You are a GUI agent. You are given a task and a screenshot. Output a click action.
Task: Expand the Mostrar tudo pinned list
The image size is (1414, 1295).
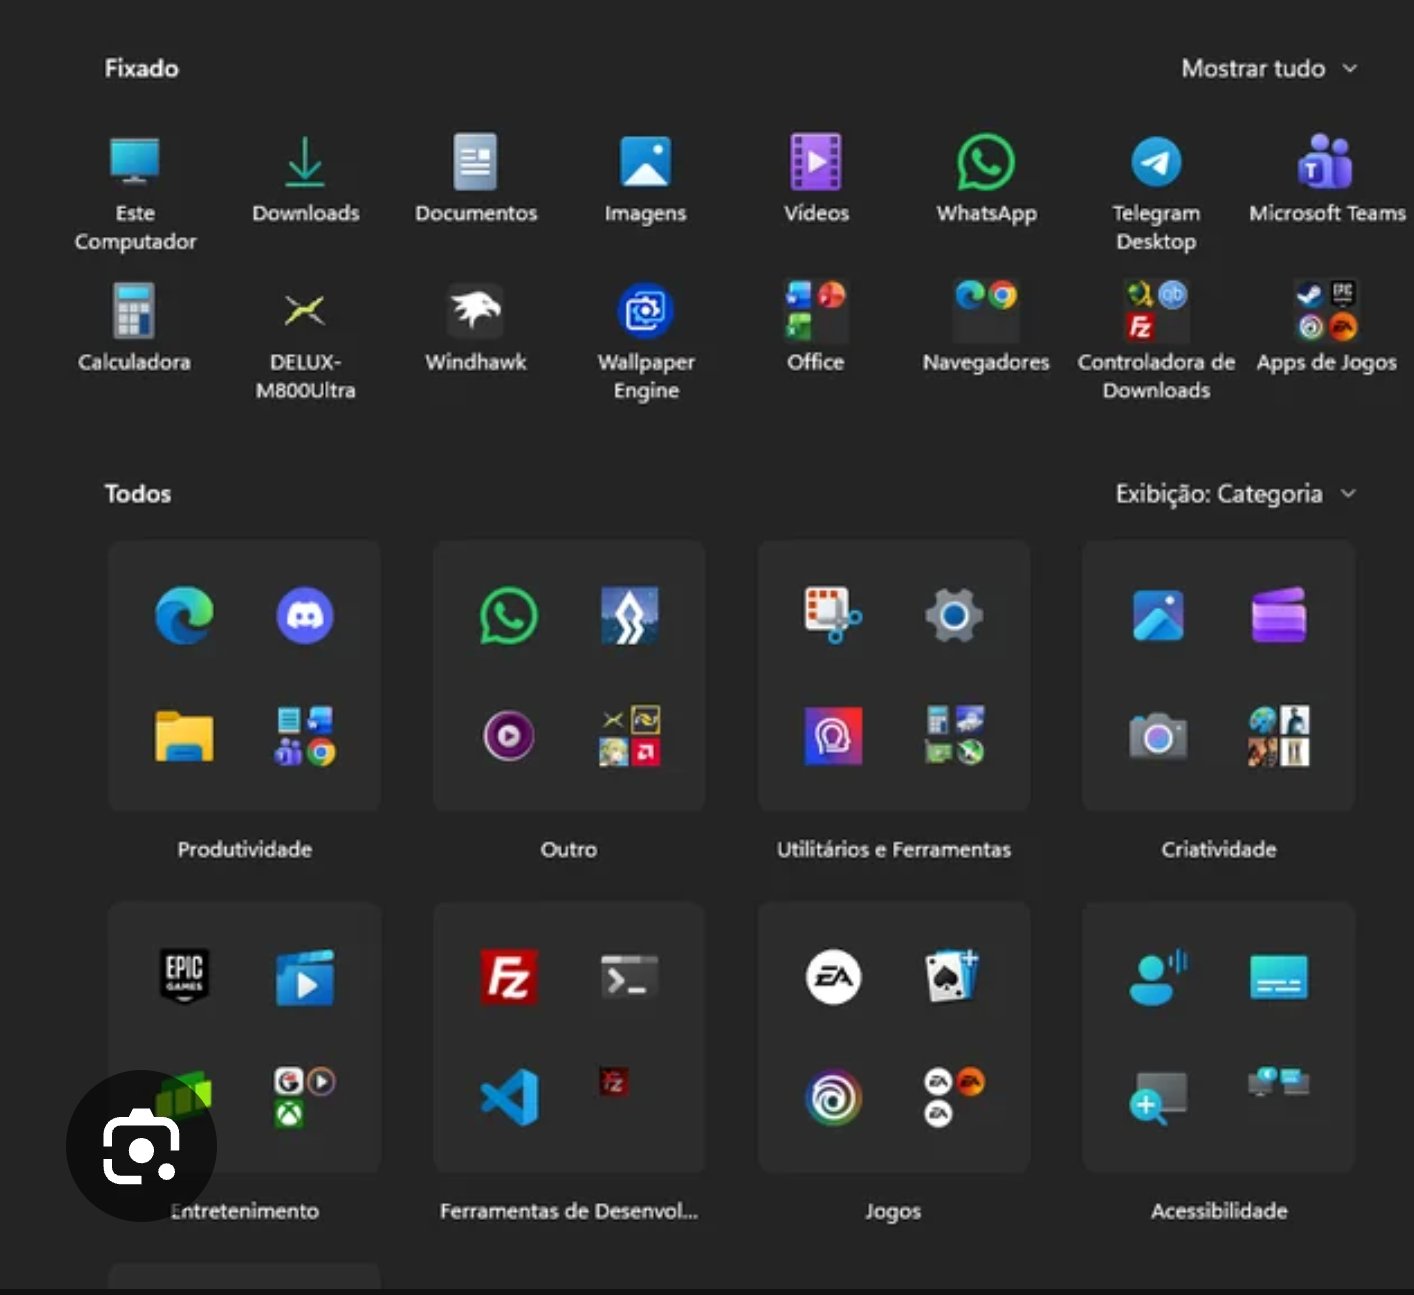click(1269, 68)
